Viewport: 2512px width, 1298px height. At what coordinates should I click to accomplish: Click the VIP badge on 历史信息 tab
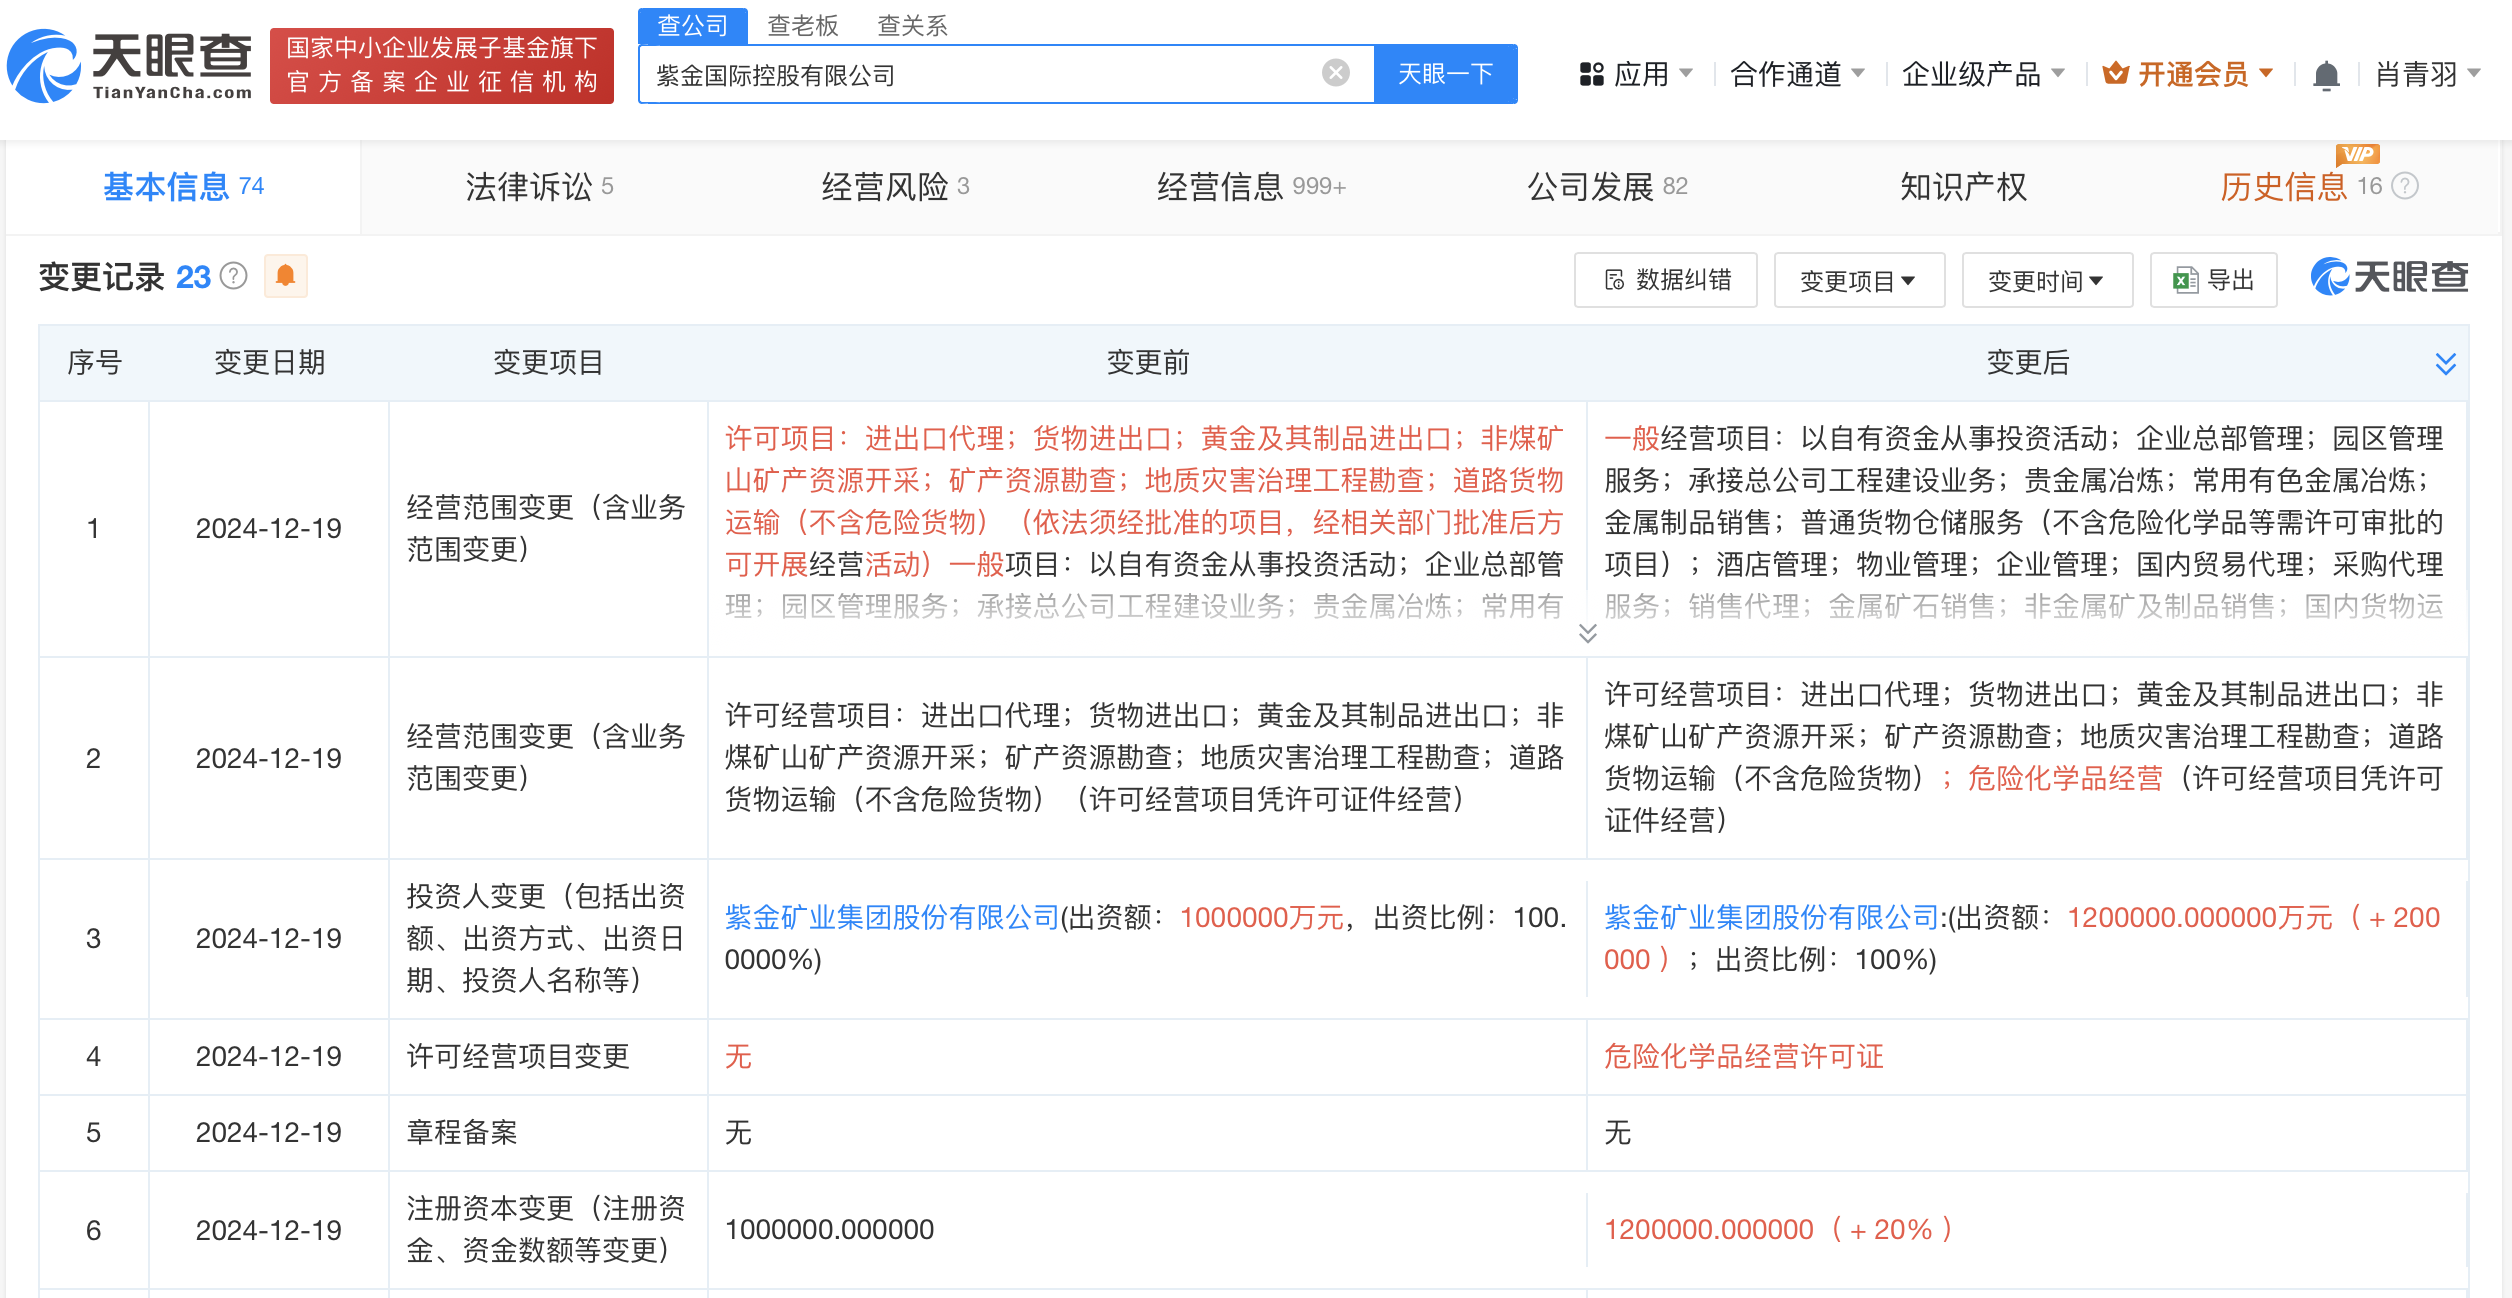[x=2355, y=155]
